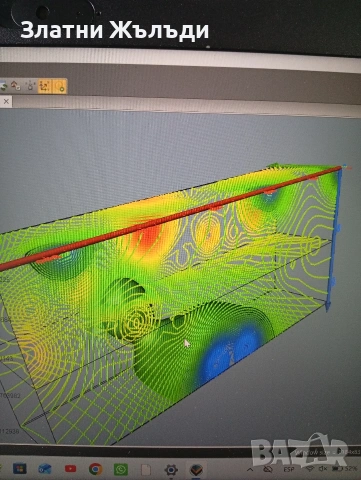
Task: Click the green refresh arrows toolbar icon
Action: [x=3, y=87]
